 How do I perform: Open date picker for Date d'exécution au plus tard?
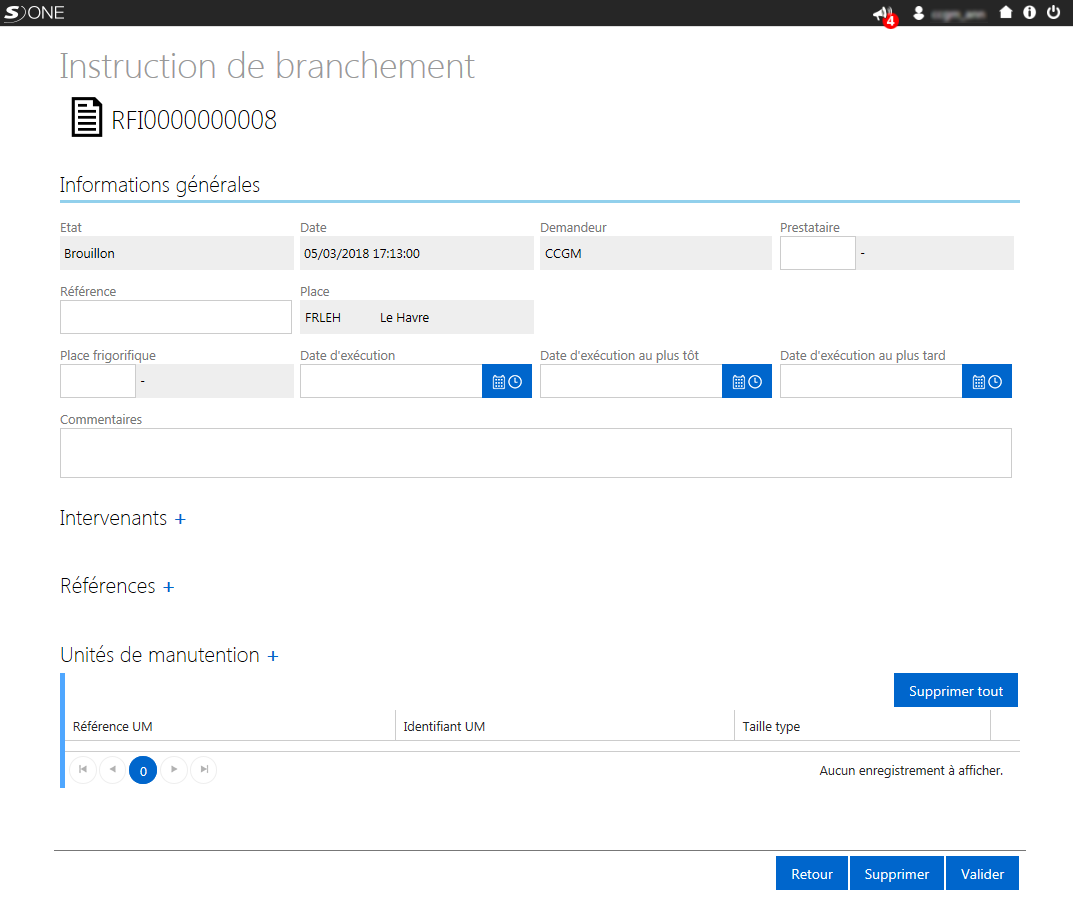tap(987, 381)
